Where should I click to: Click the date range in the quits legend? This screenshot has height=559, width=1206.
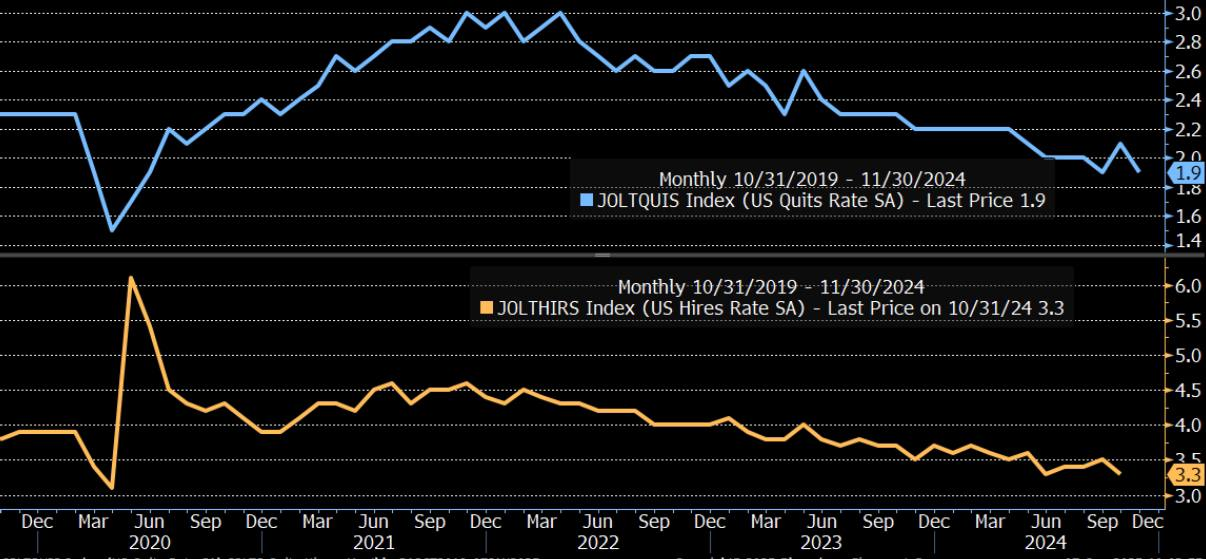coord(812,179)
